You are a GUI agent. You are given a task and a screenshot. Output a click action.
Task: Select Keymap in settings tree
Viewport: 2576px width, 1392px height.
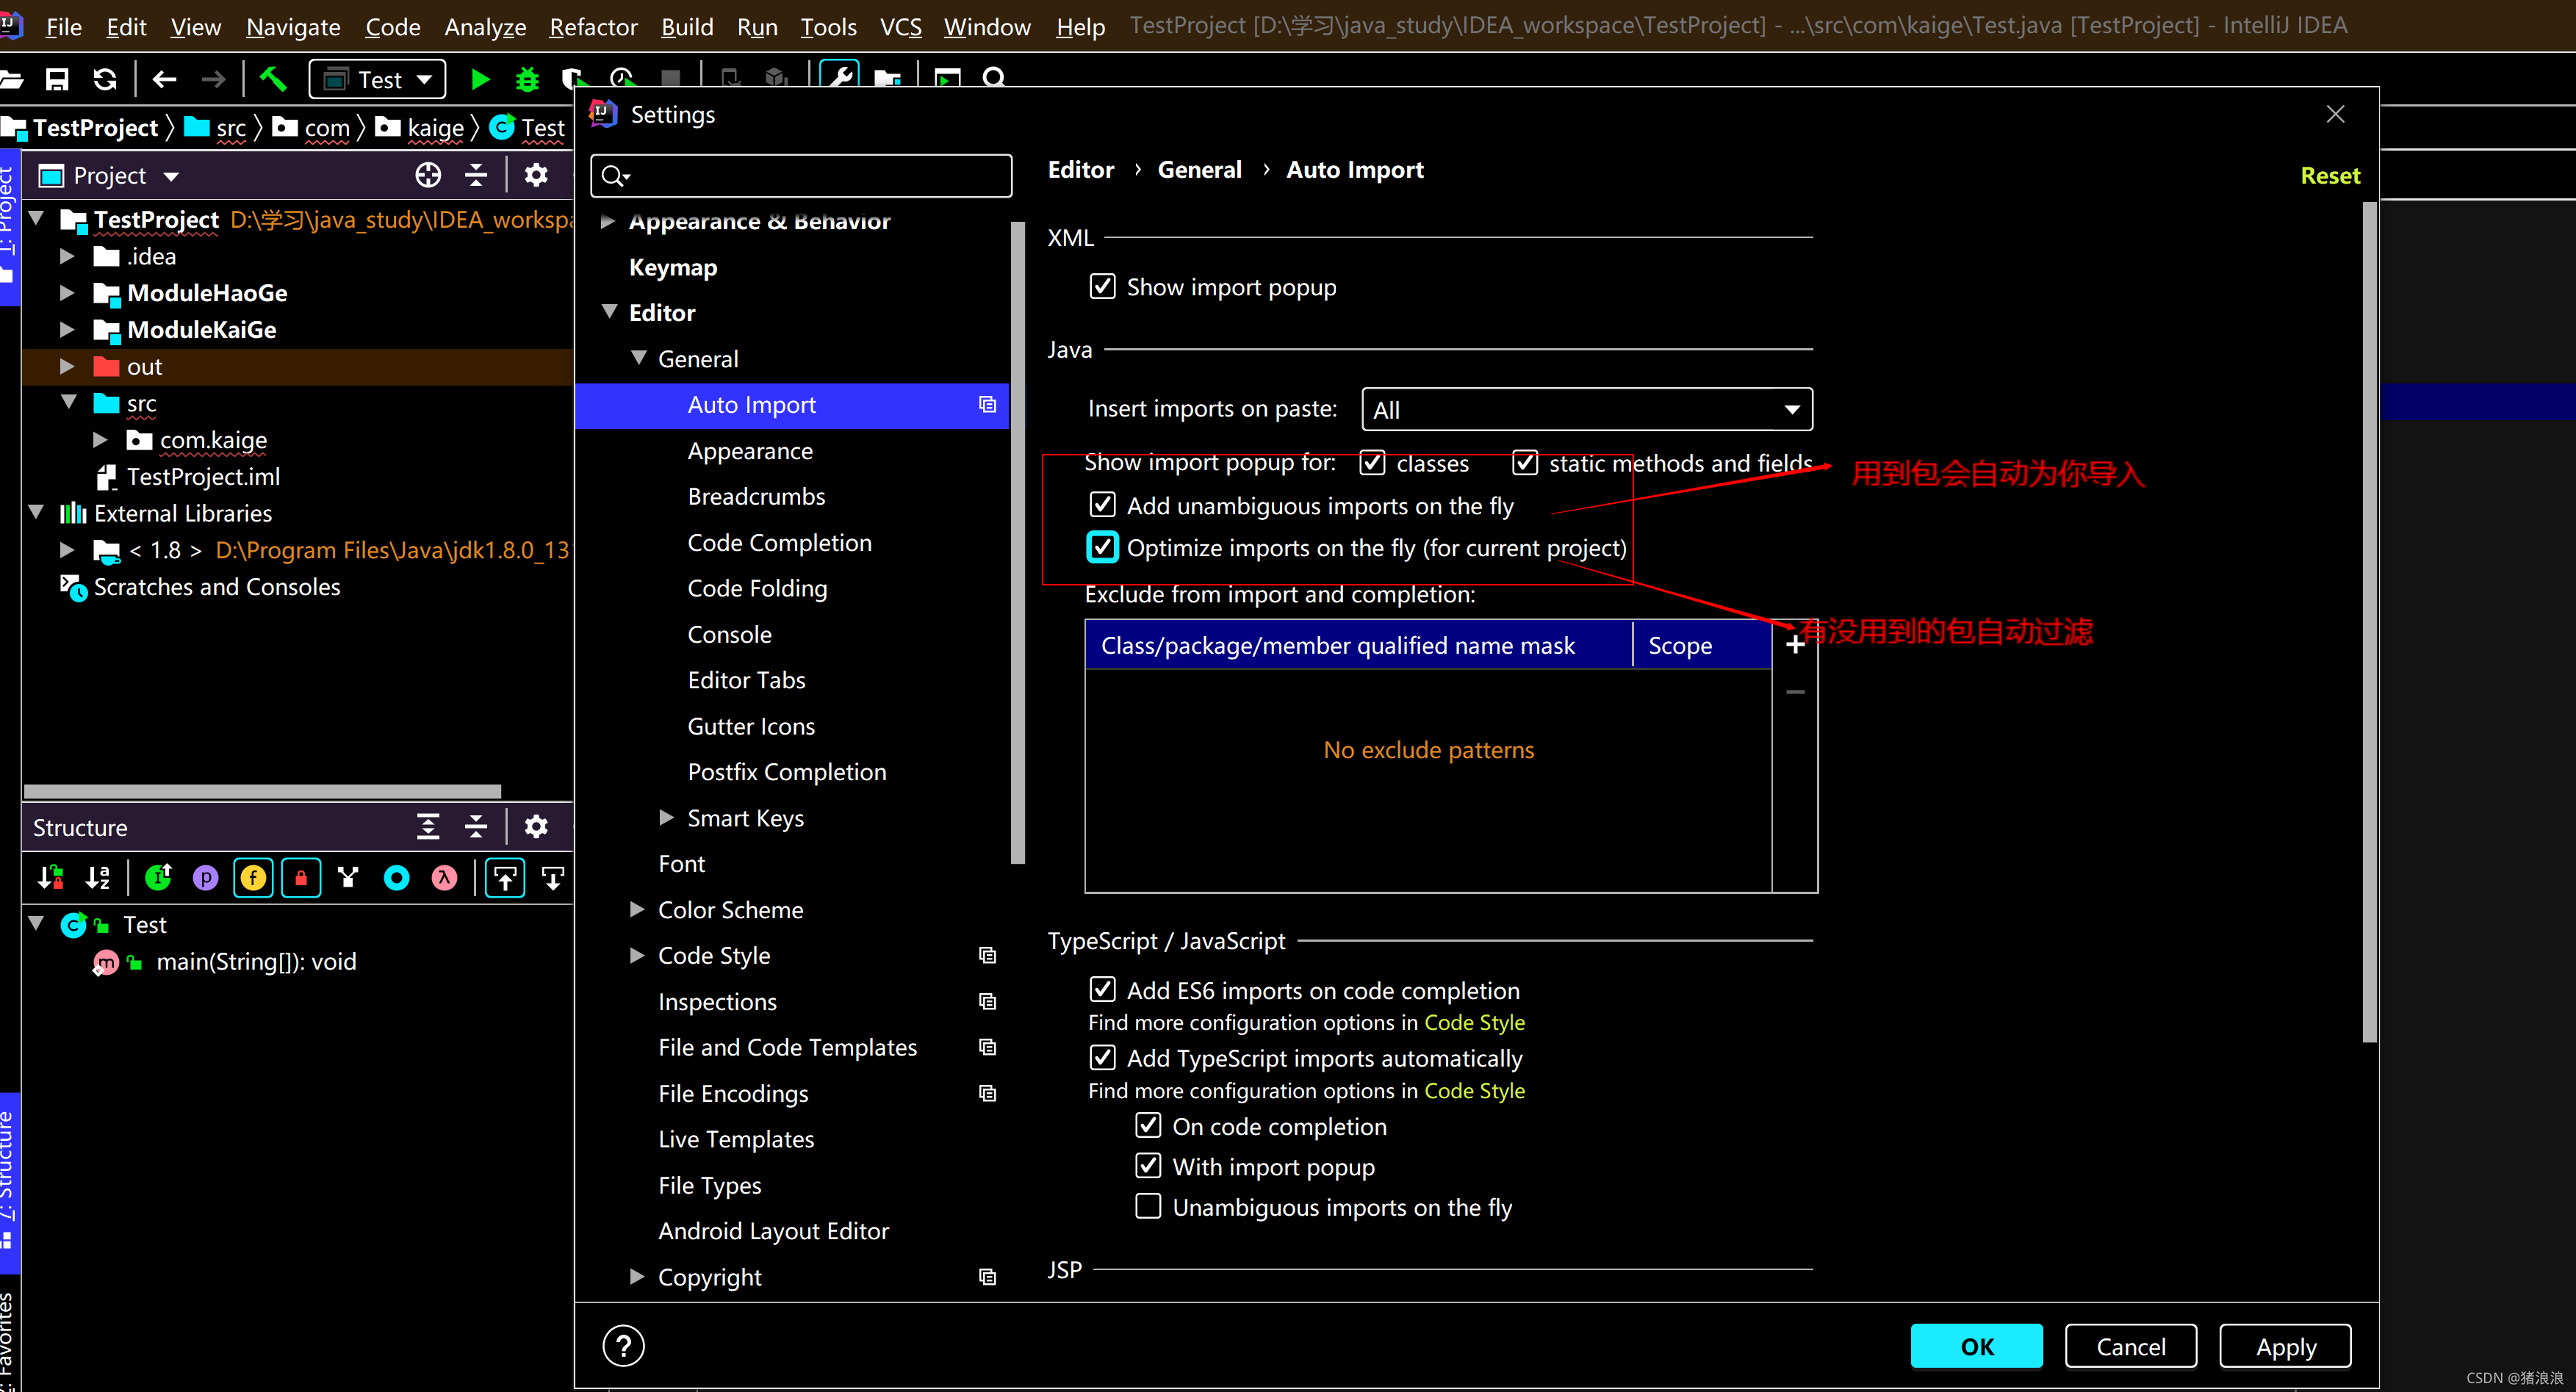tap(673, 267)
